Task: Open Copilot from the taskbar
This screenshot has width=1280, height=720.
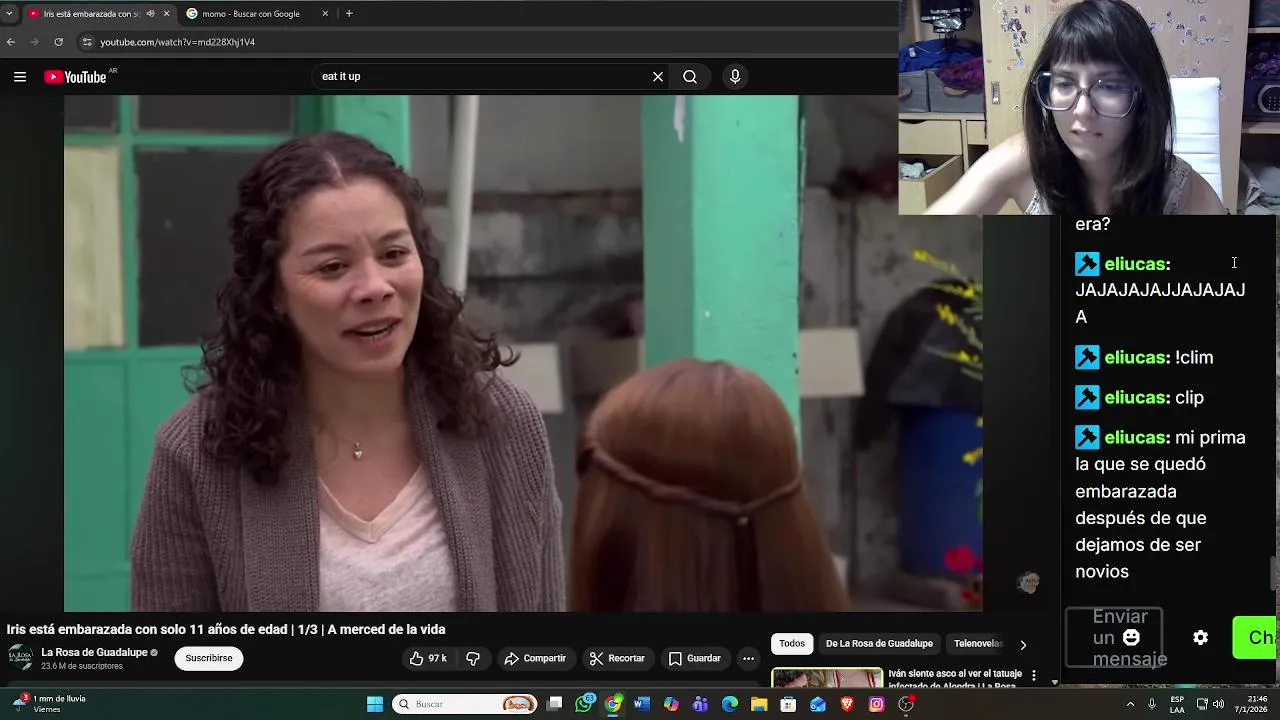Action: coord(671,704)
